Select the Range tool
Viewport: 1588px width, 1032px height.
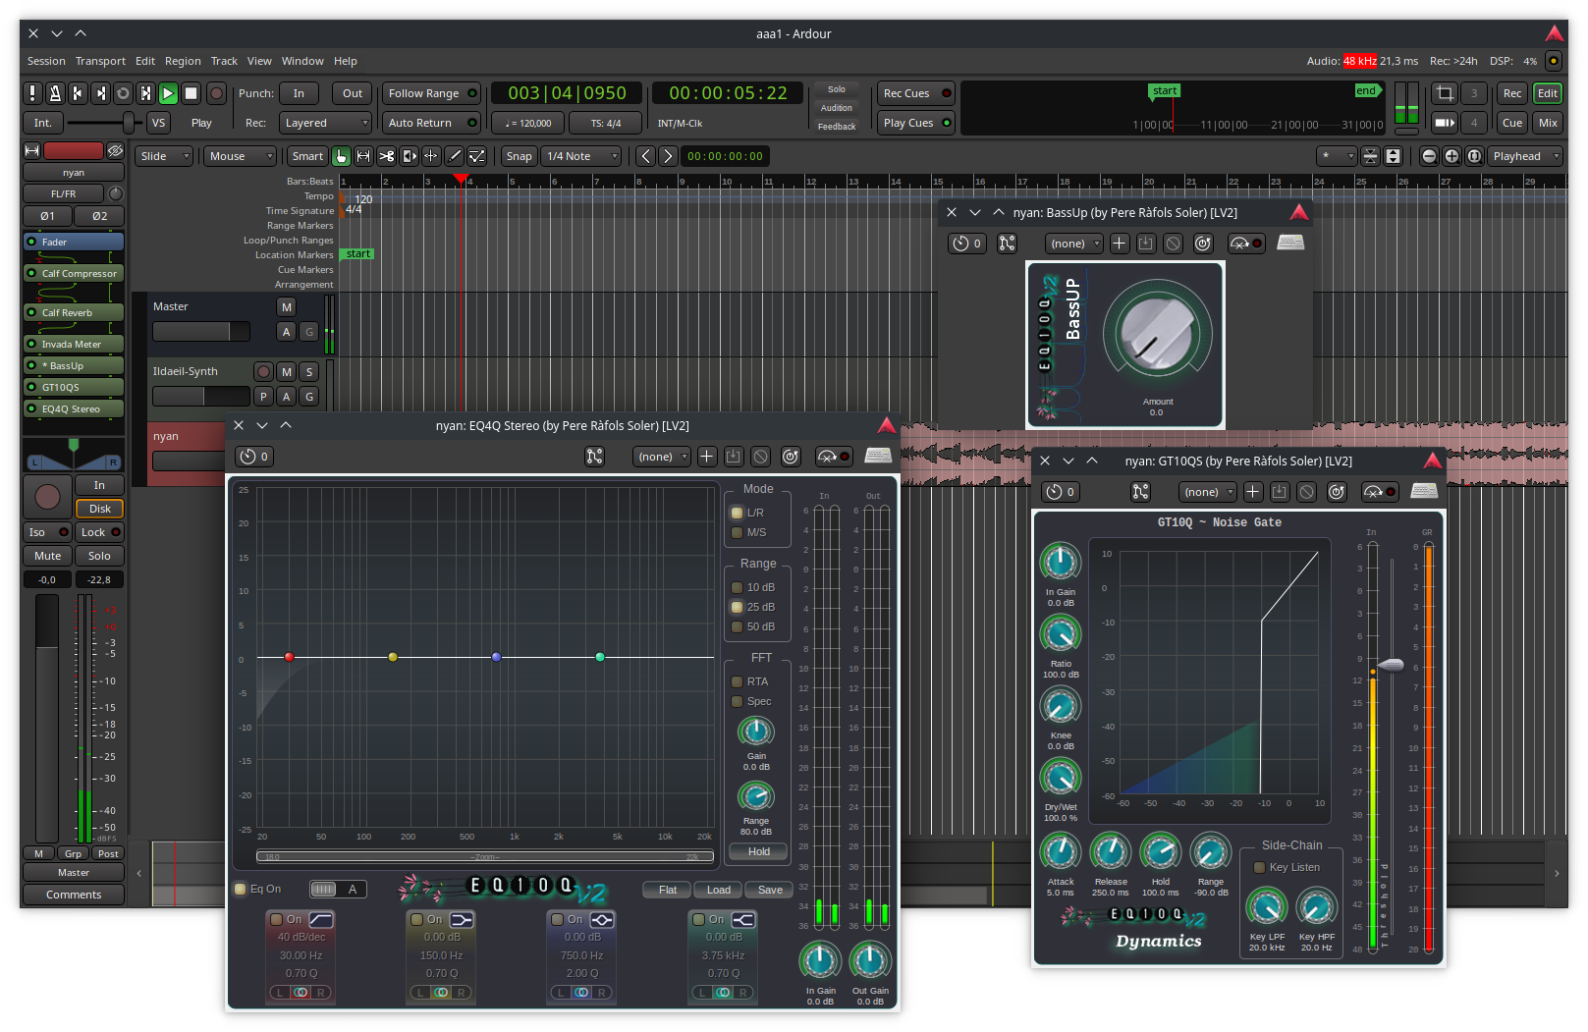[364, 156]
